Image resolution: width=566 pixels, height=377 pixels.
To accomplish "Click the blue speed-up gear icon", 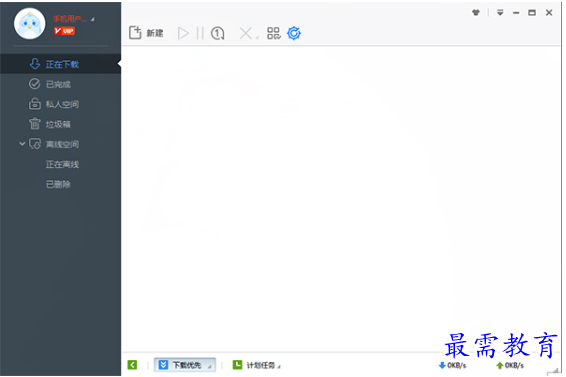I will [294, 33].
